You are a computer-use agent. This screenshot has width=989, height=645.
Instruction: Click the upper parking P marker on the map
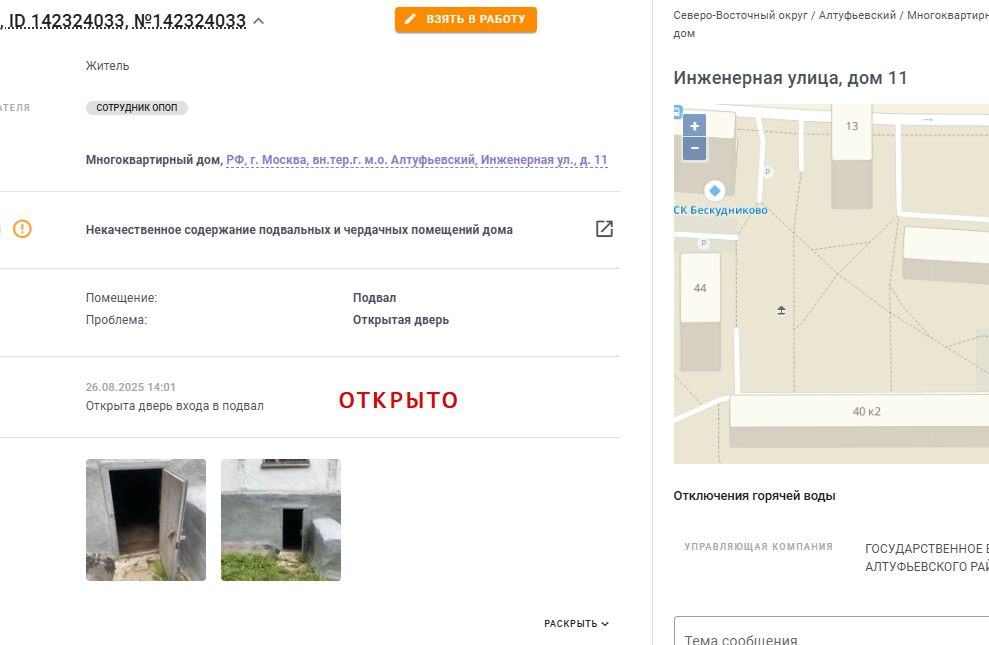[768, 171]
